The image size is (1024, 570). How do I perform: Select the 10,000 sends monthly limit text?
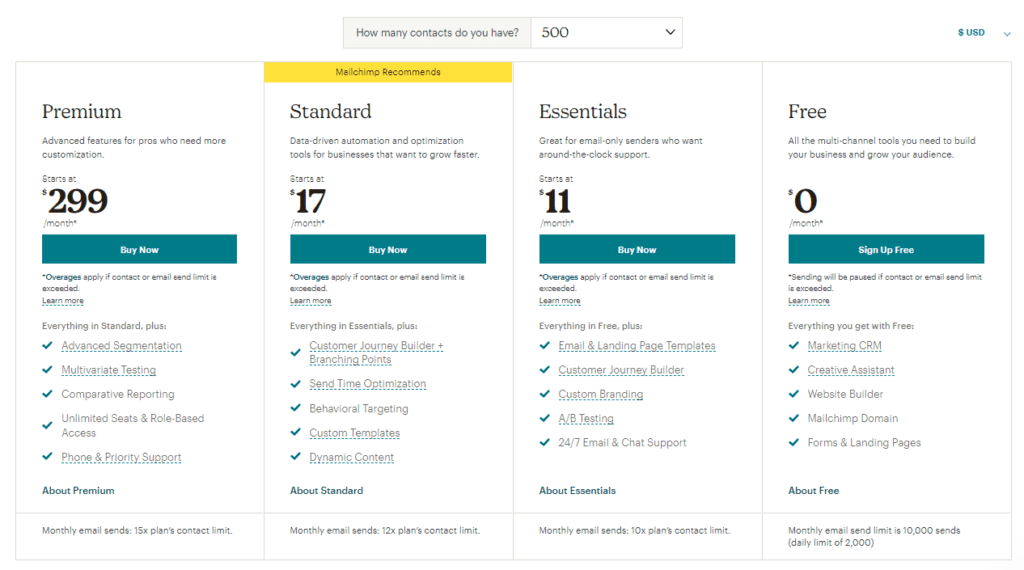[x=874, y=537]
